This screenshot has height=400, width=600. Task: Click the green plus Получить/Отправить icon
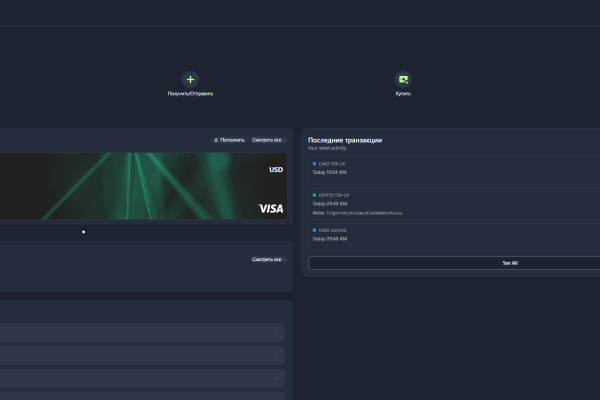click(x=190, y=80)
